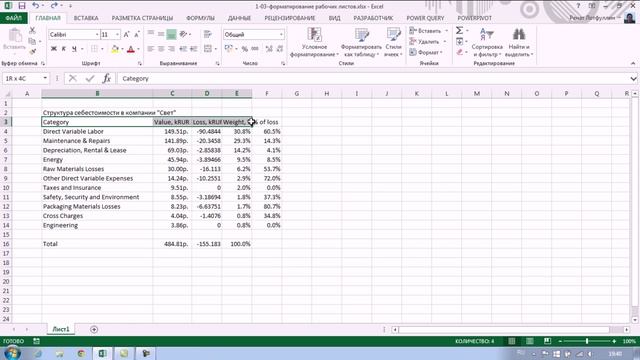Switch to the POWER QUERY tab
640x360 pixels.
tap(425, 18)
